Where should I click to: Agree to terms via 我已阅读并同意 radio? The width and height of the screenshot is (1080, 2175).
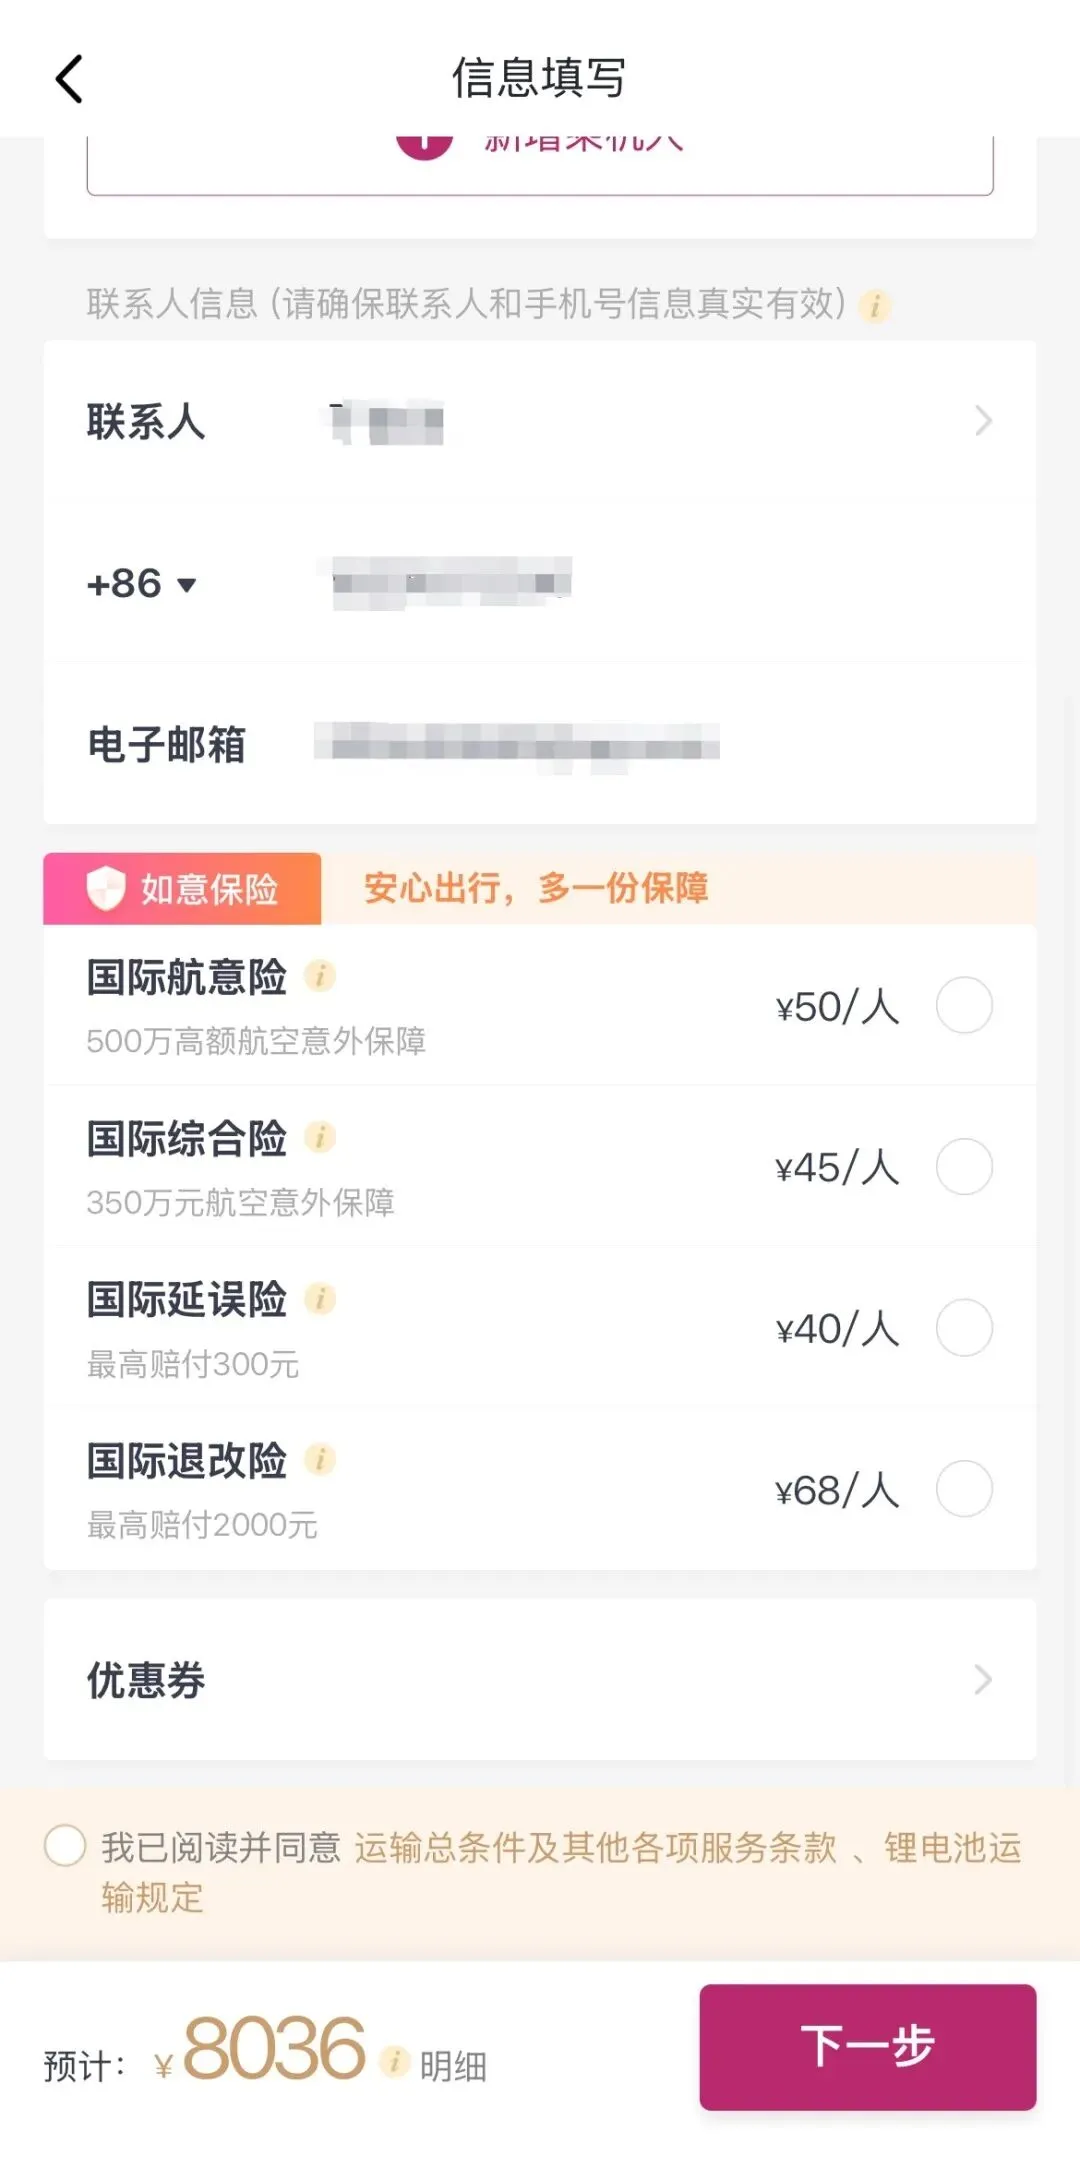[x=65, y=1846]
